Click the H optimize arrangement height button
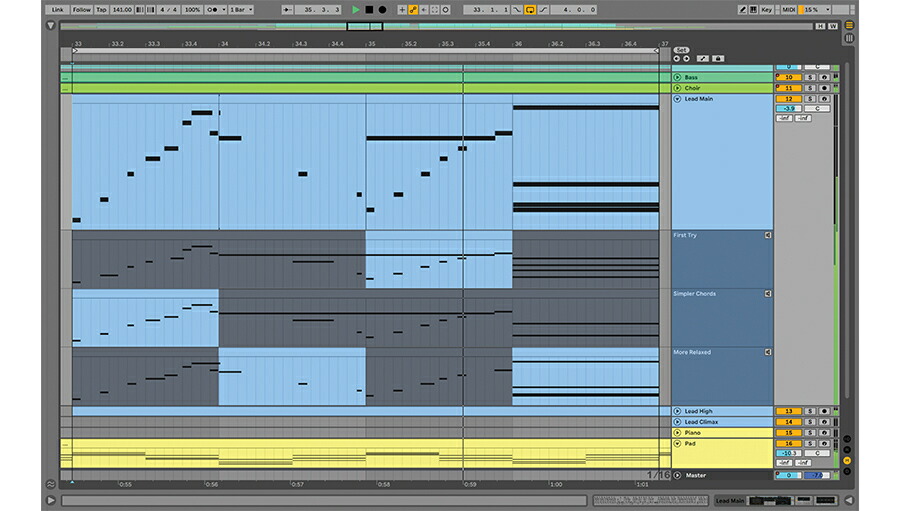This screenshot has width=900, height=511. pyautogui.click(x=820, y=26)
